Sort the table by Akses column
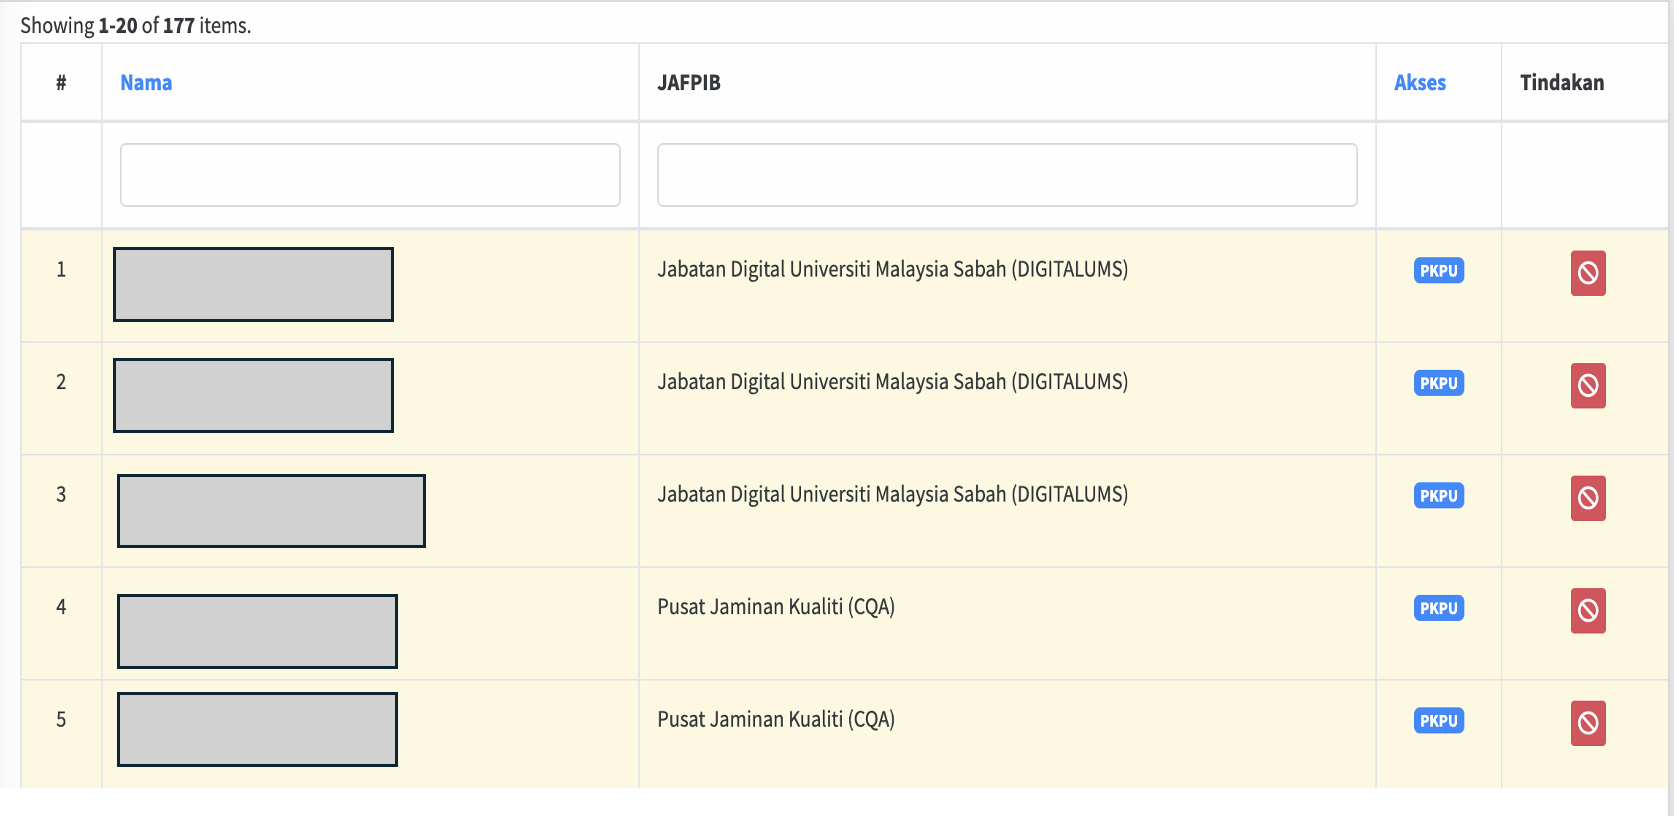This screenshot has width=1674, height=816. (x=1419, y=83)
